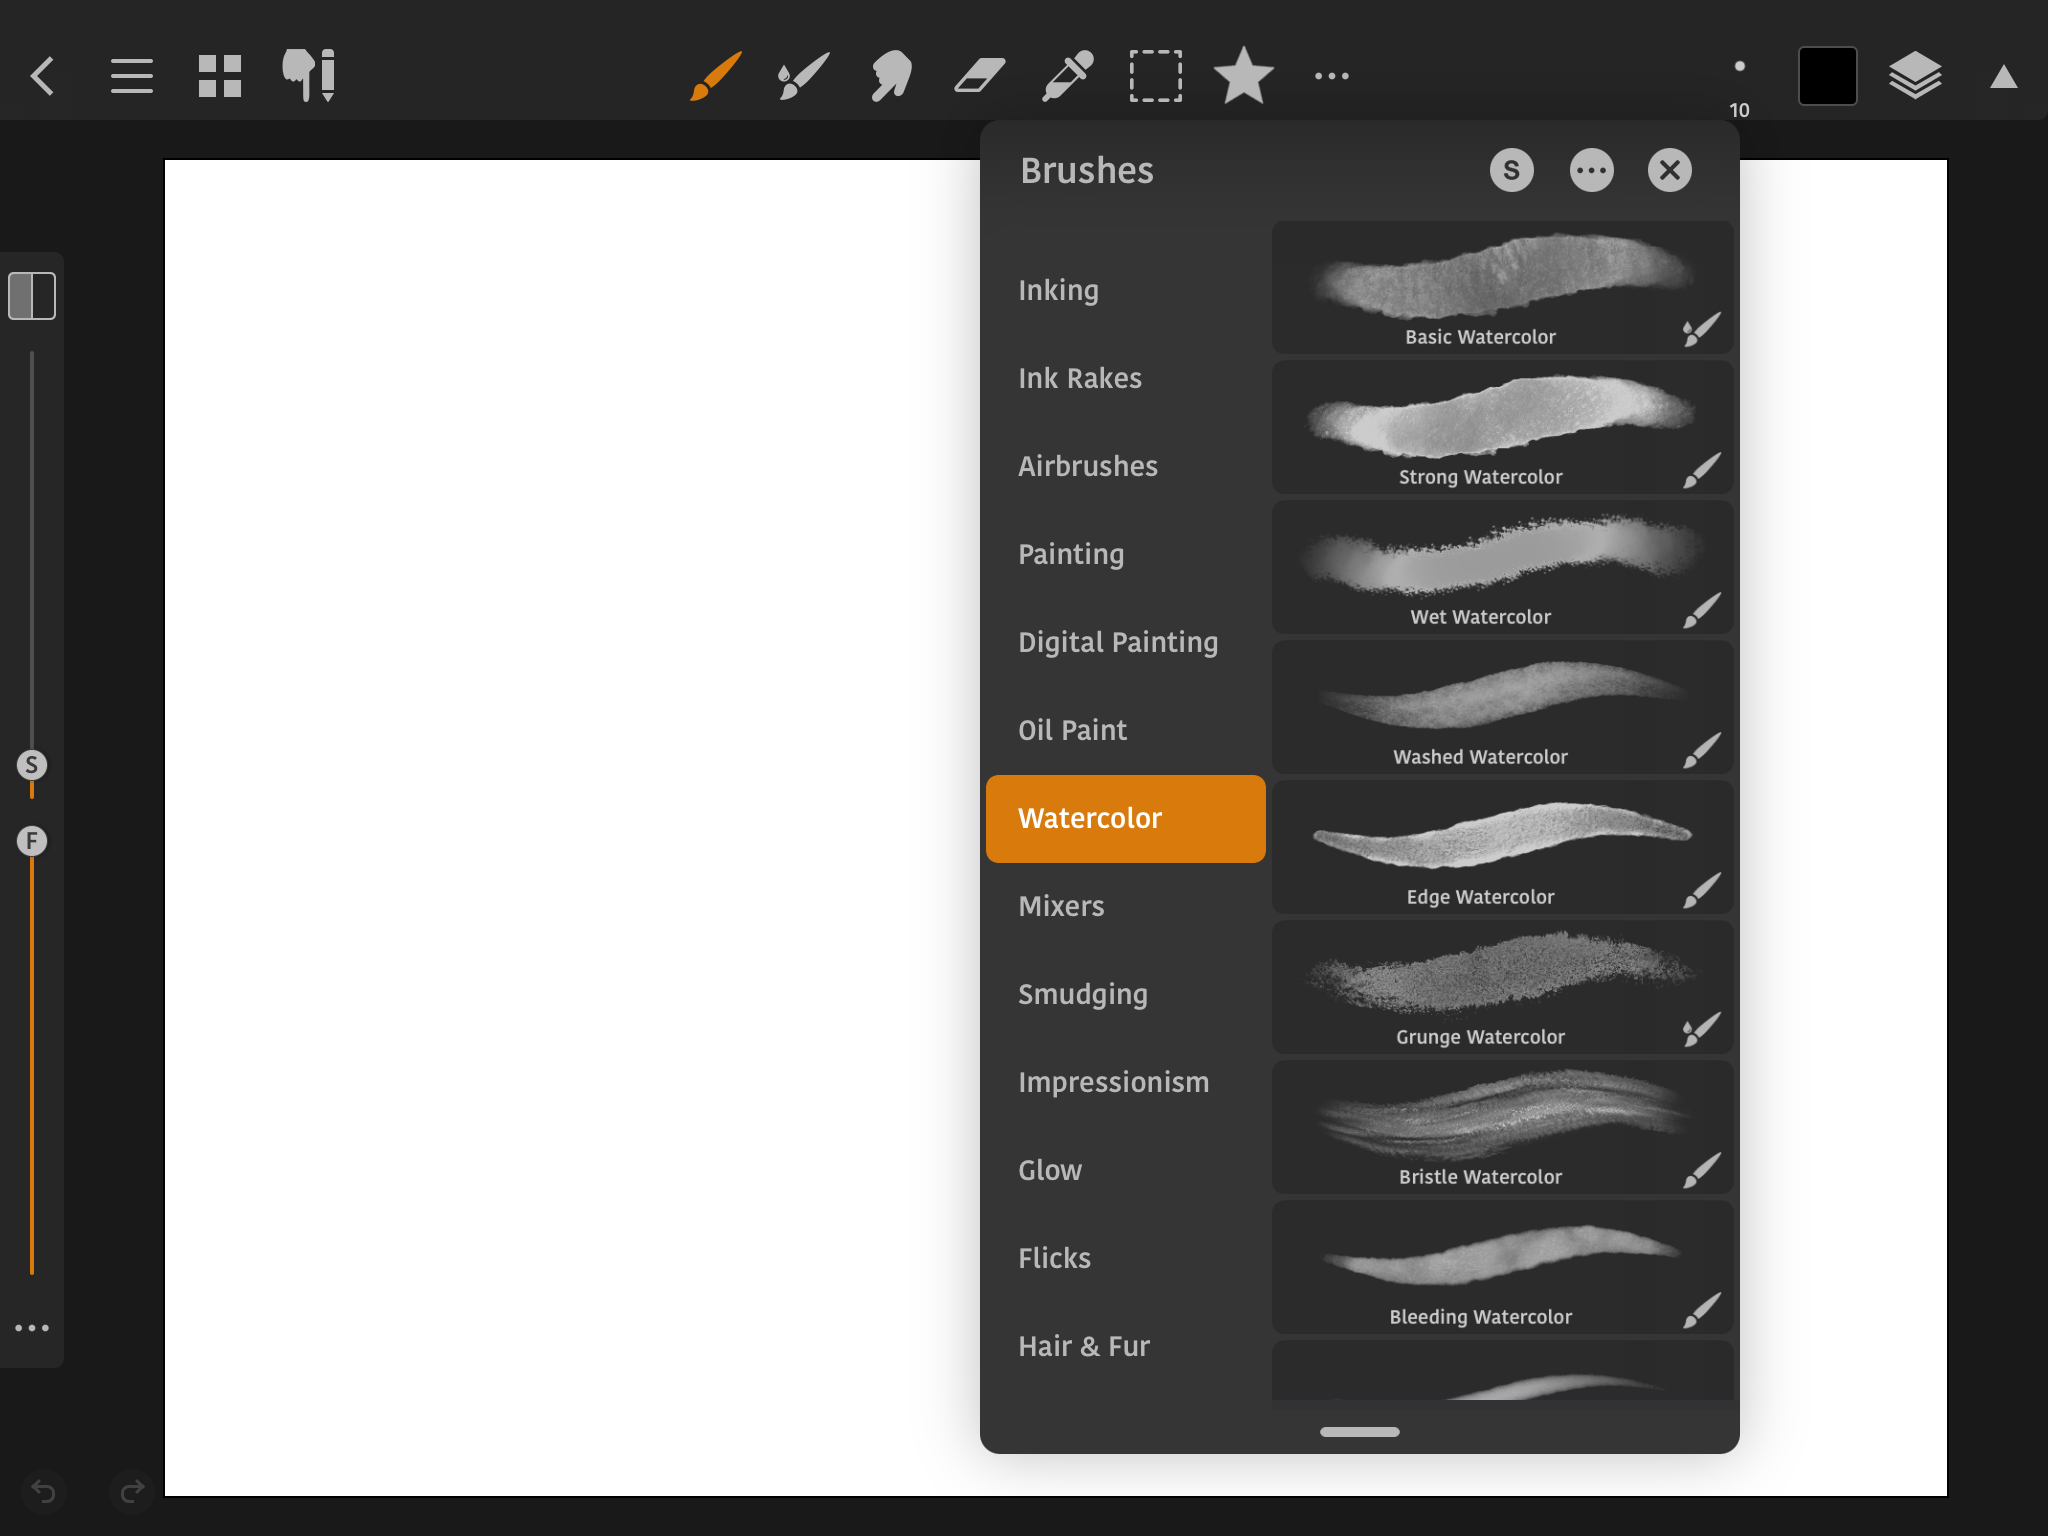Image resolution: width=2048 pixels, height=1536 pixels.
Task: Open the black color swatch
Action: point(1827,76)
